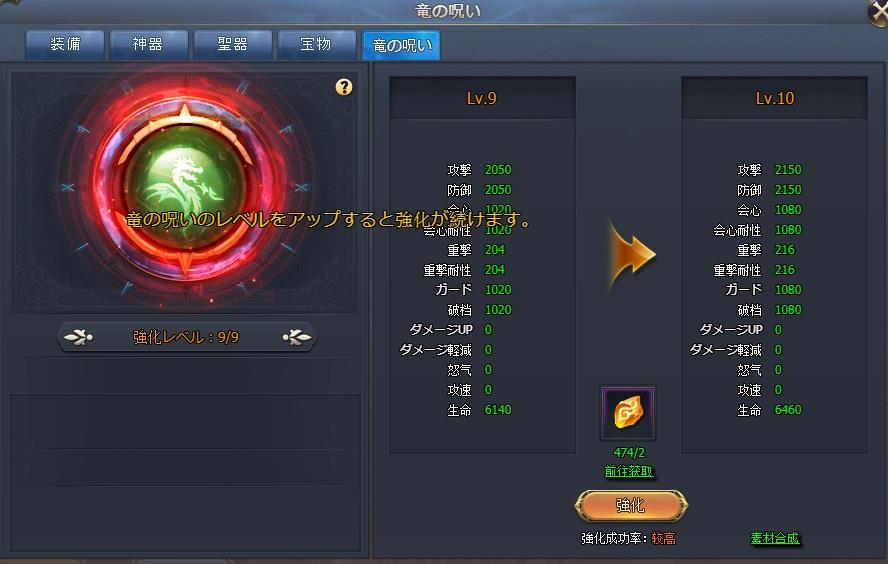
Task: Click the orange level-up arrow icon
Action: tap(631, 255)
